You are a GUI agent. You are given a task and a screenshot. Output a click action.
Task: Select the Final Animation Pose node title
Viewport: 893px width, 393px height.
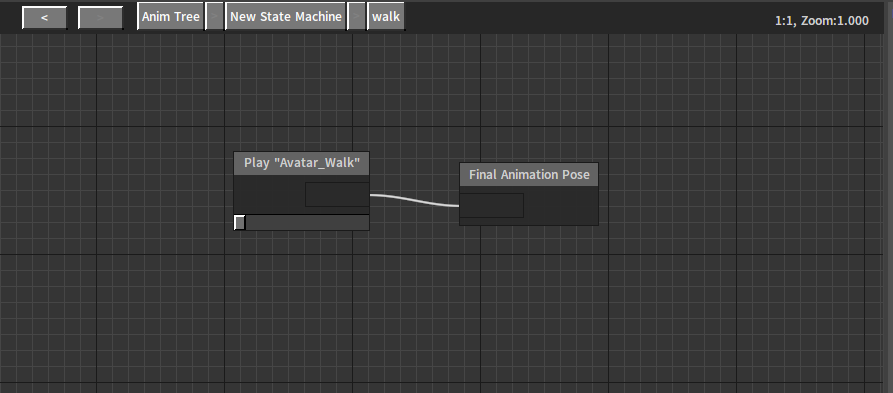click(x=529, y=174)
